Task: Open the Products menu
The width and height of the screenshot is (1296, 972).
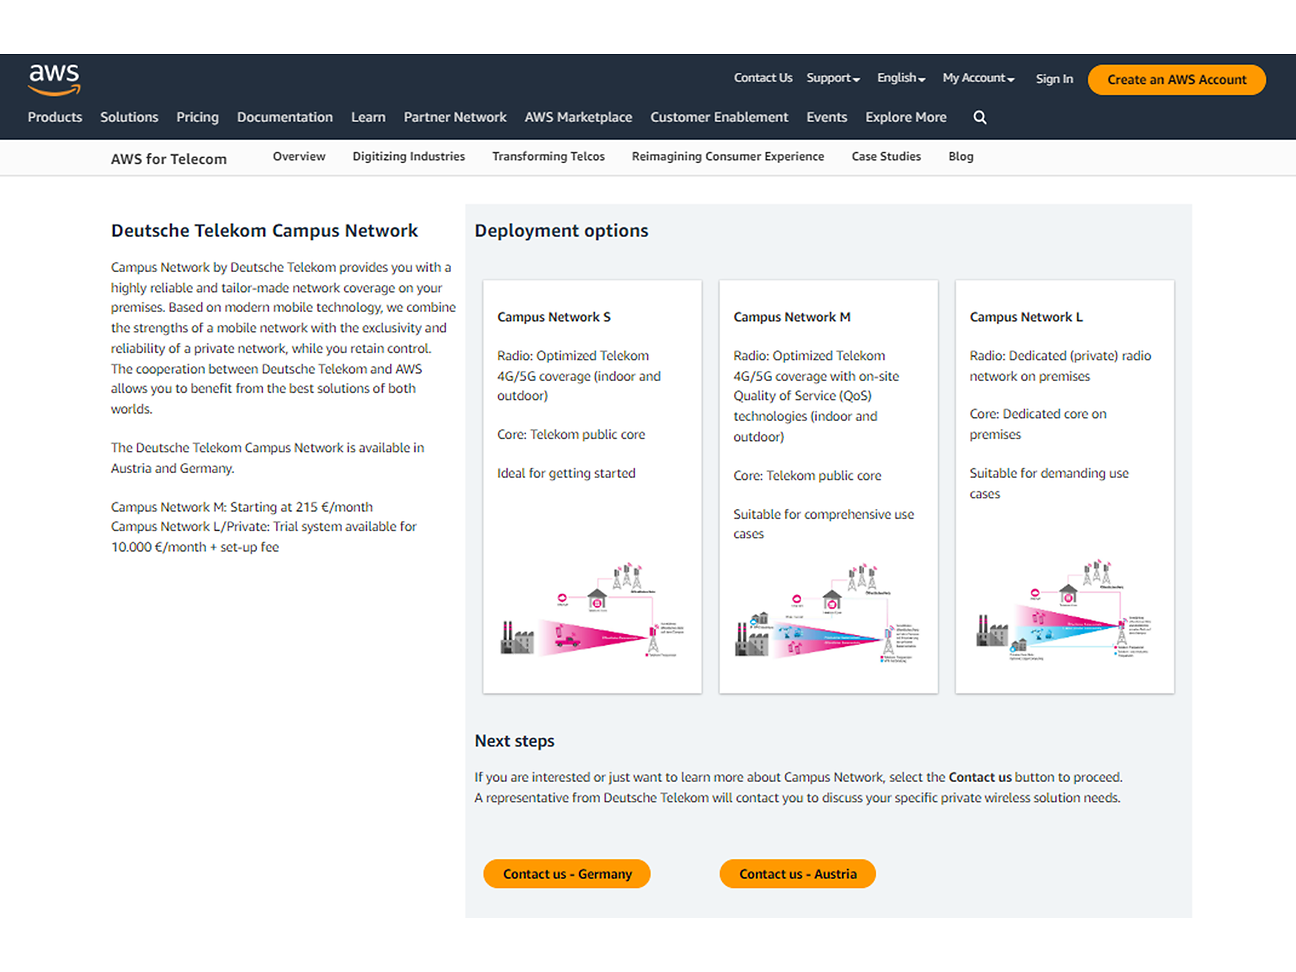Action: pyautogui.click(x=55, y=117)
